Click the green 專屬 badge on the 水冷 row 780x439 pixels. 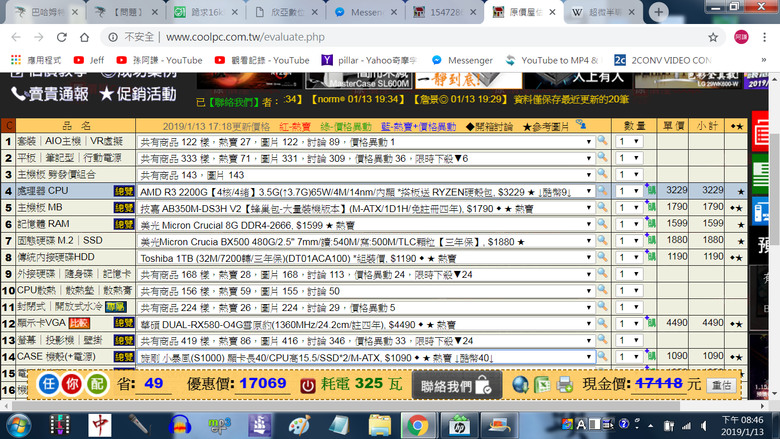click(x=115, y=307)
